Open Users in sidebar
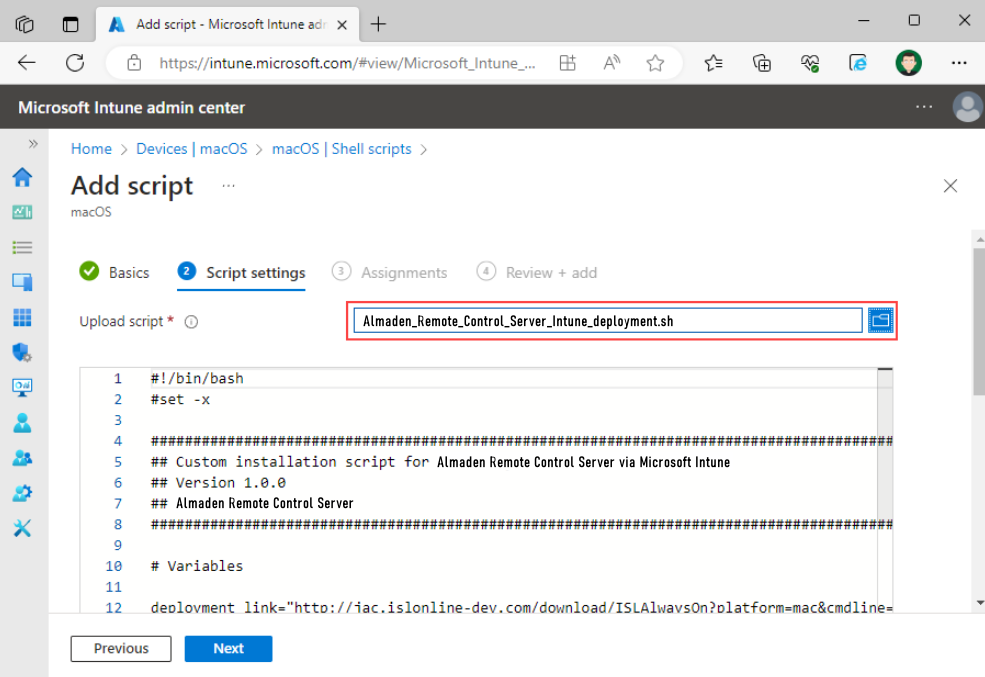This screenshot has width=985, height=677. pos(22,423)
